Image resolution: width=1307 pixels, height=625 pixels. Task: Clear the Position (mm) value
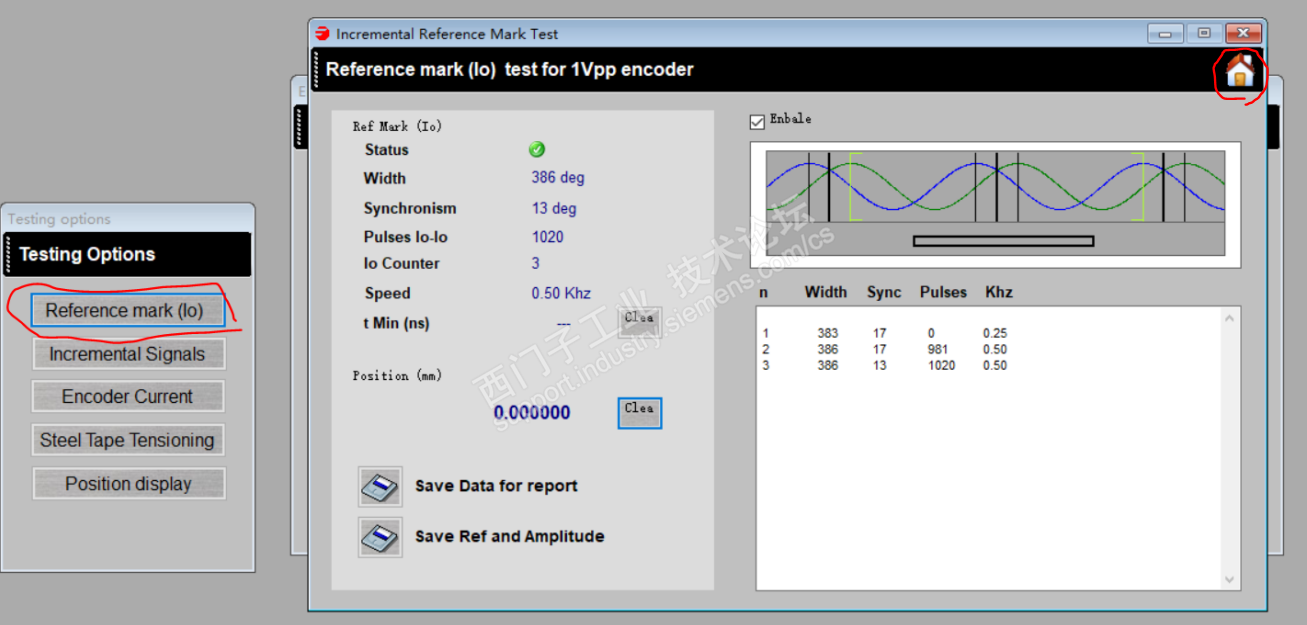640,412
